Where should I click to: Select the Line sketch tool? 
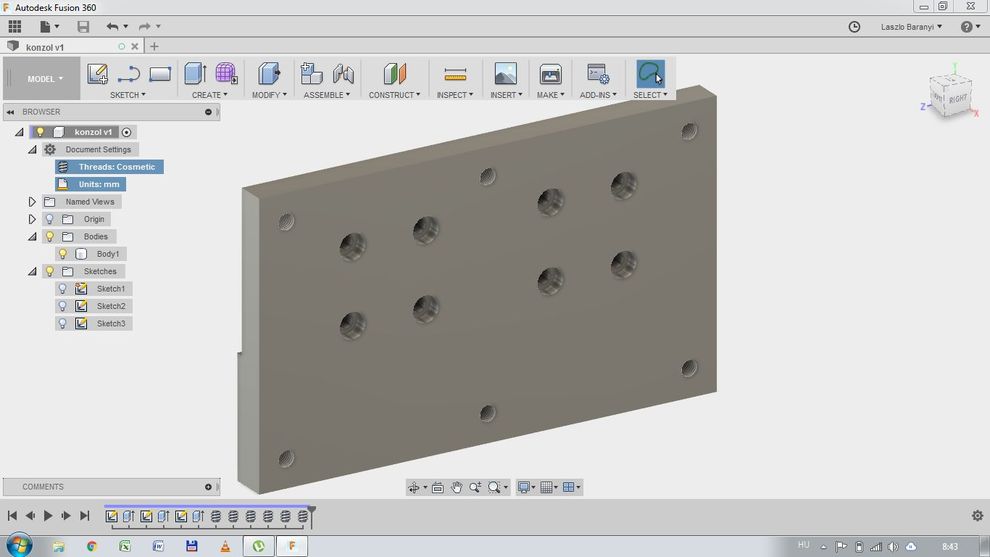pyautogui.click(x=128, y=74)
